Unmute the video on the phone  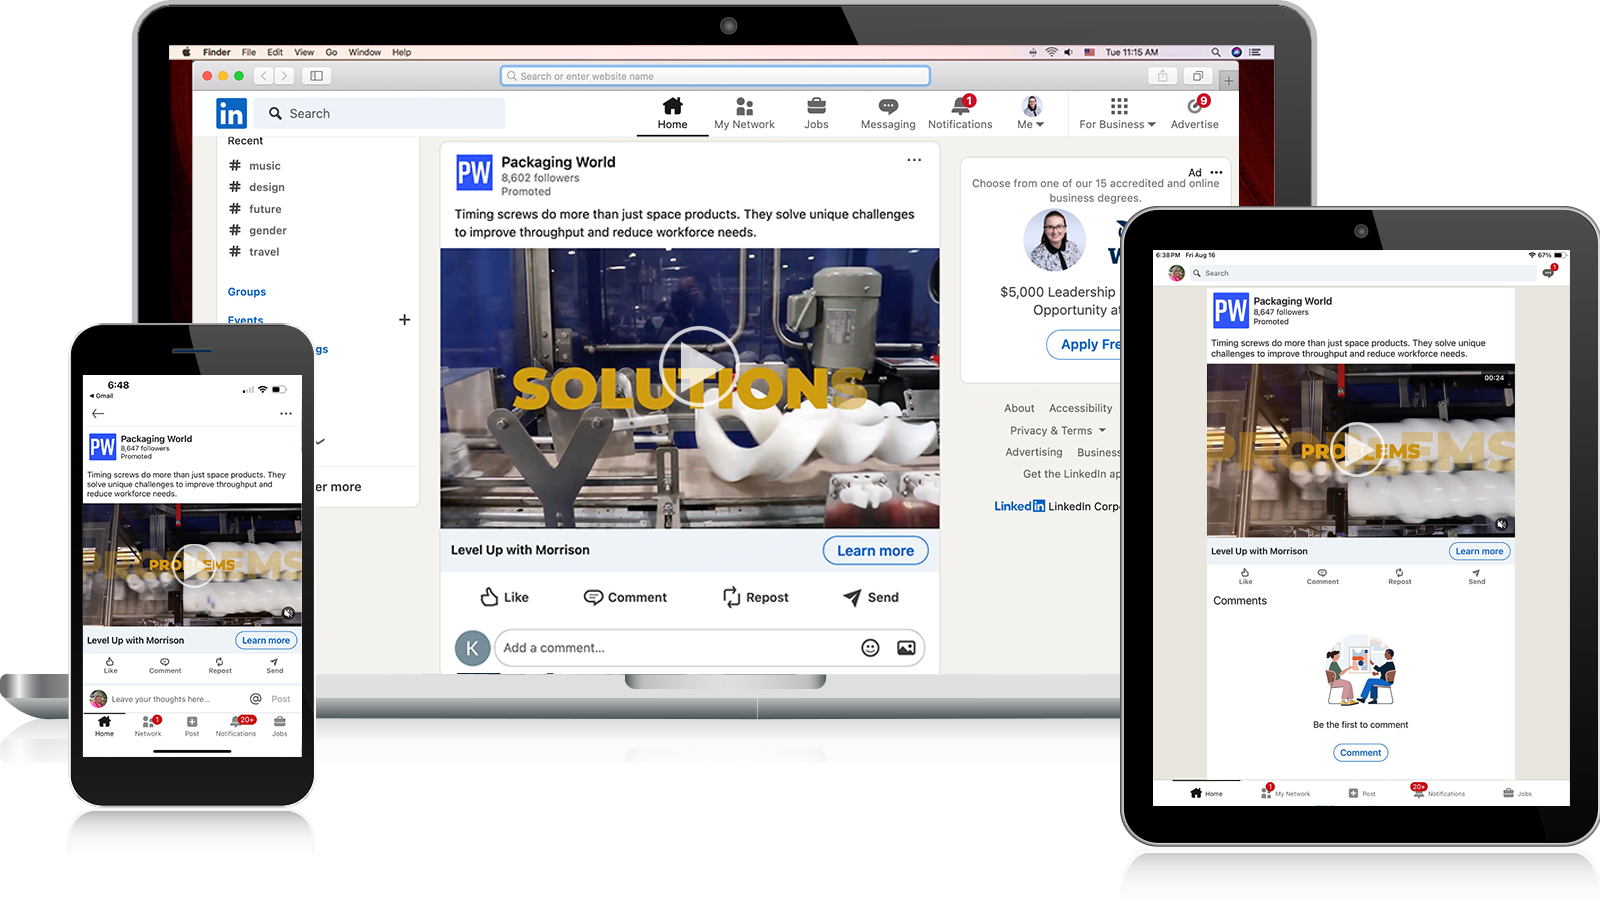[x=288, y=613]
